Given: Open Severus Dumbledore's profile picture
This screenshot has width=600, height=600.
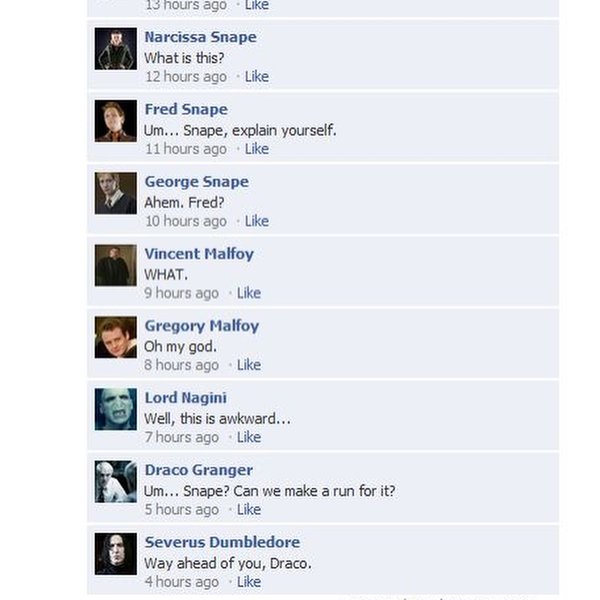Looking at the screenshot, I should 116,554.
